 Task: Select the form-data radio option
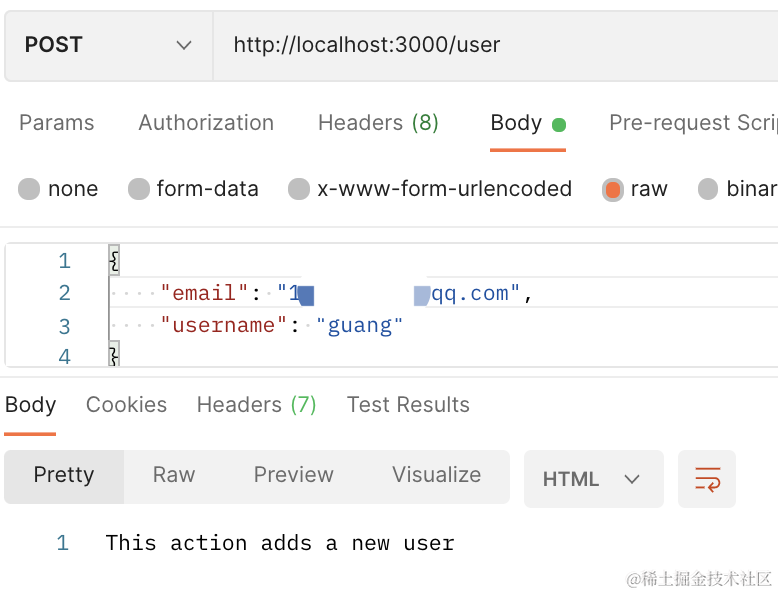point(139,189)
